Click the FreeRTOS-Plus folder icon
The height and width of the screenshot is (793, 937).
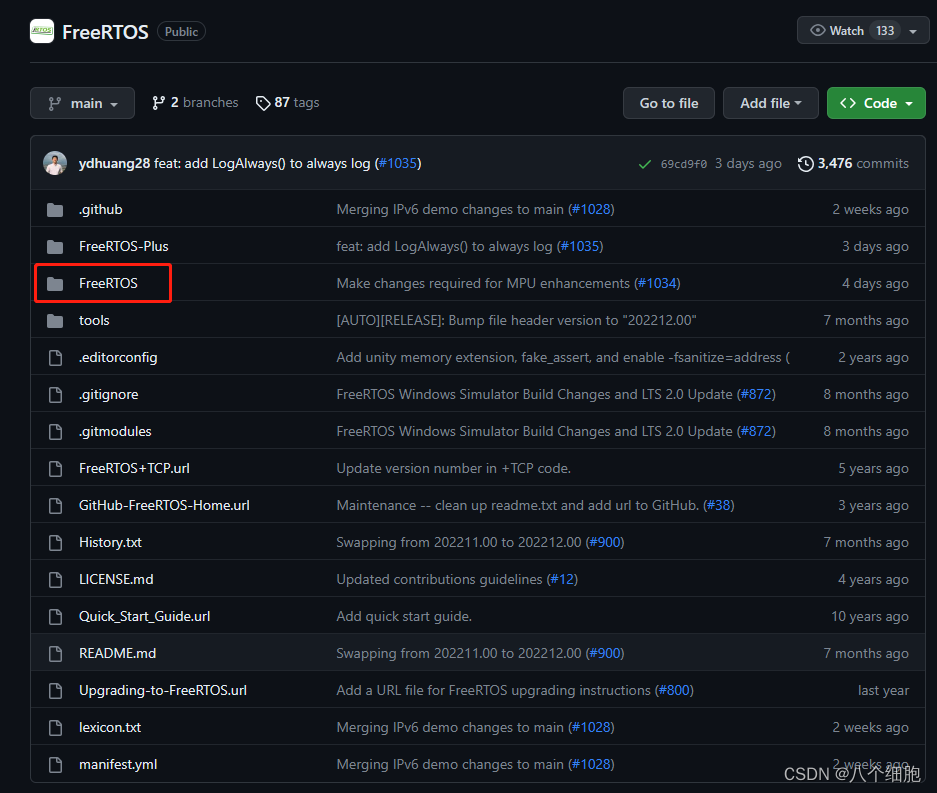click(55, 247)
